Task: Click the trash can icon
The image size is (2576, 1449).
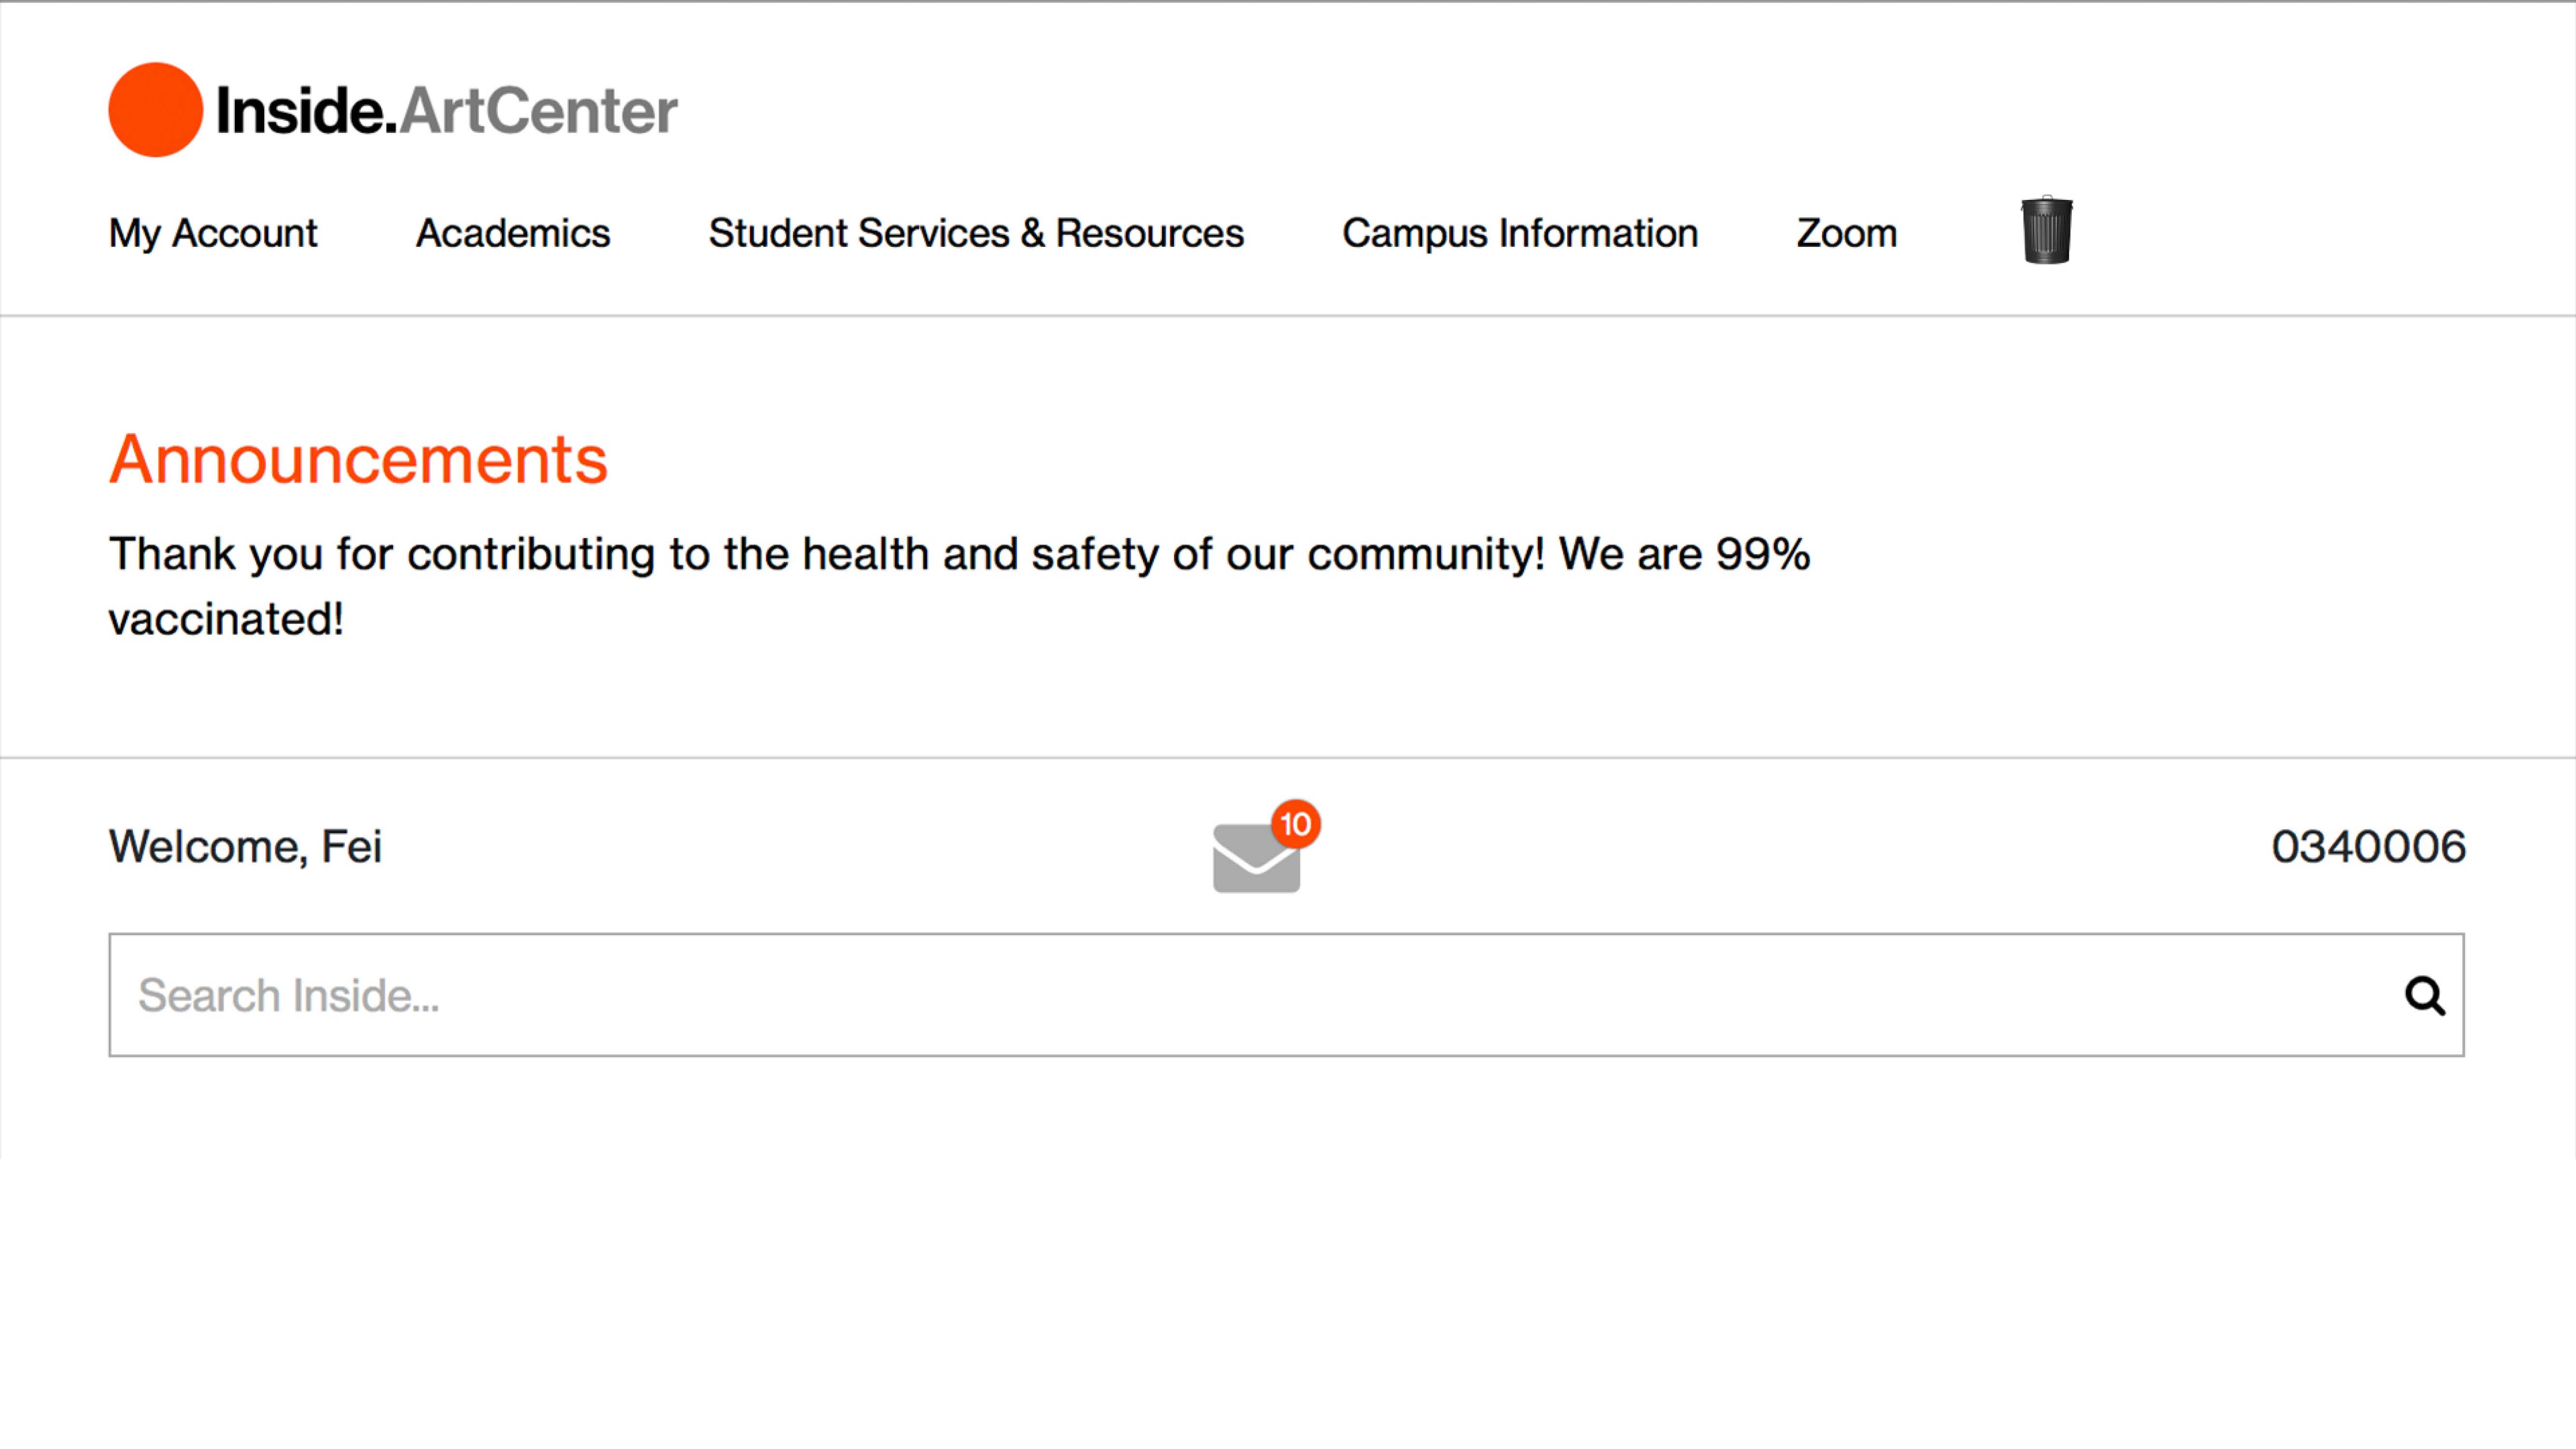Action: (x=2046, y=231)
